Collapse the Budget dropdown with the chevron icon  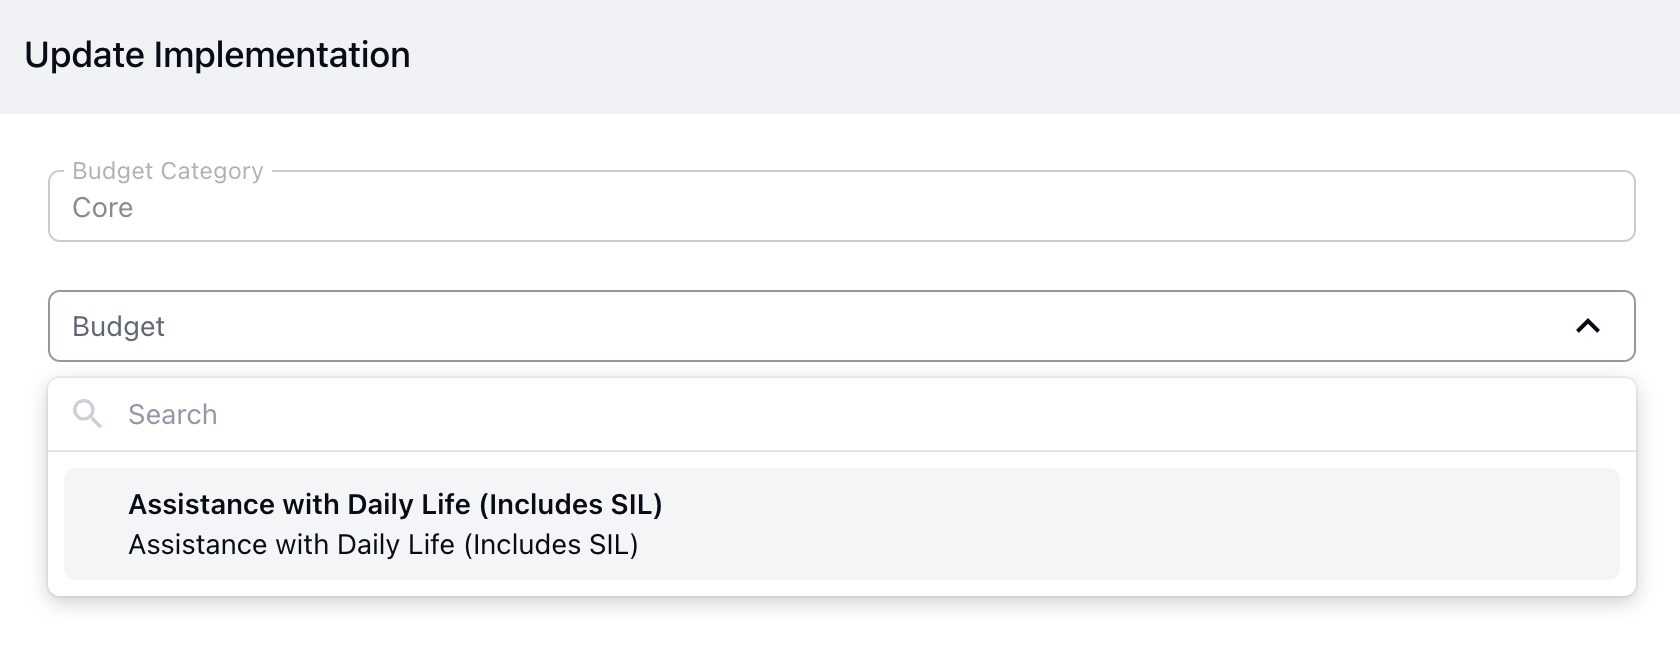click(x=1587, y=326)
